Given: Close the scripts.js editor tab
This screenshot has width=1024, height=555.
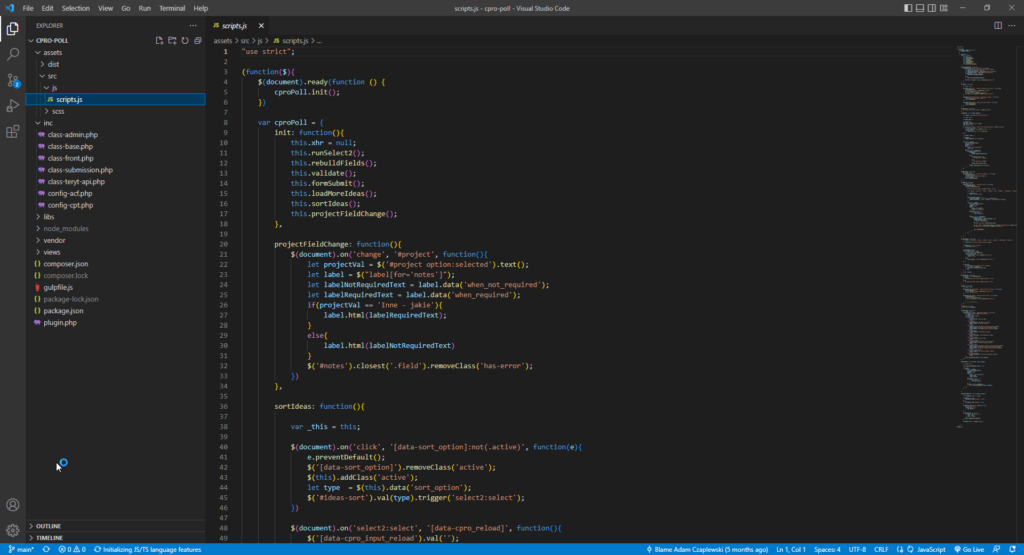Looking at the screenshot, I should tap(261, 25).
